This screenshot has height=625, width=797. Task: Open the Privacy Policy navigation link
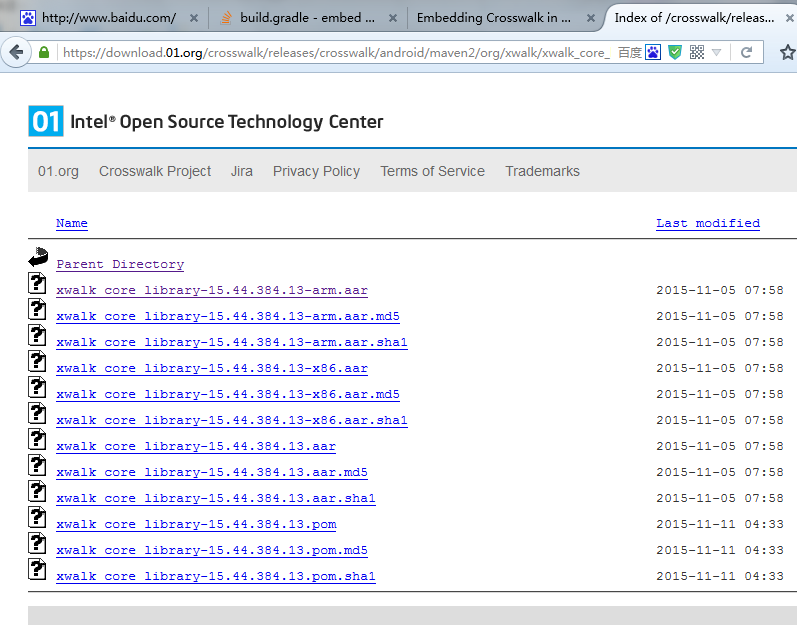(316, 171)
